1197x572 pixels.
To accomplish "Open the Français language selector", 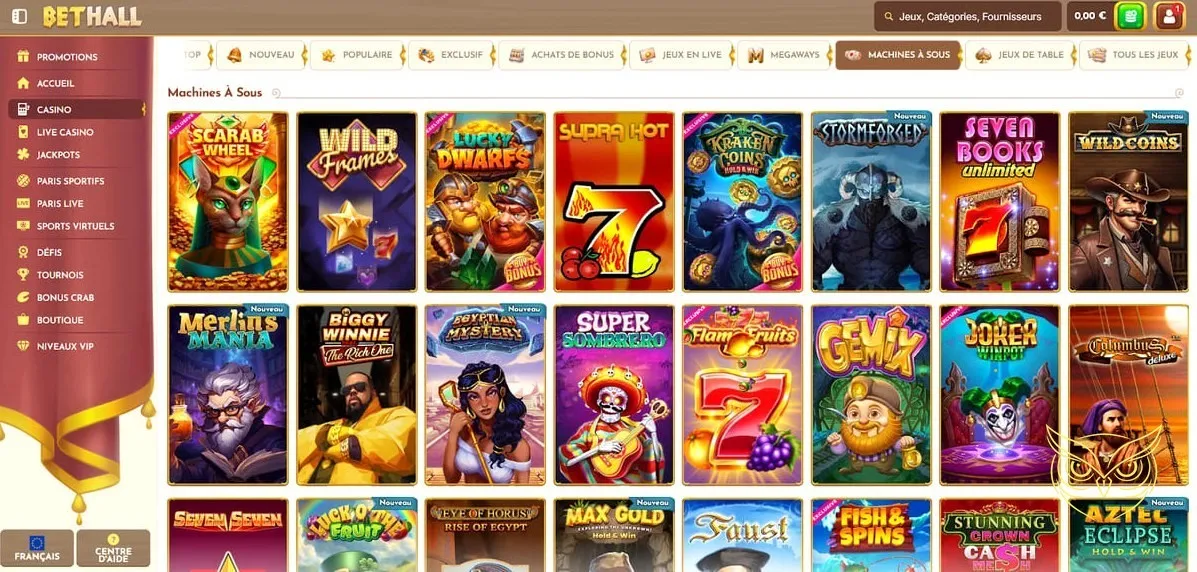I will [x=37, y=548].
